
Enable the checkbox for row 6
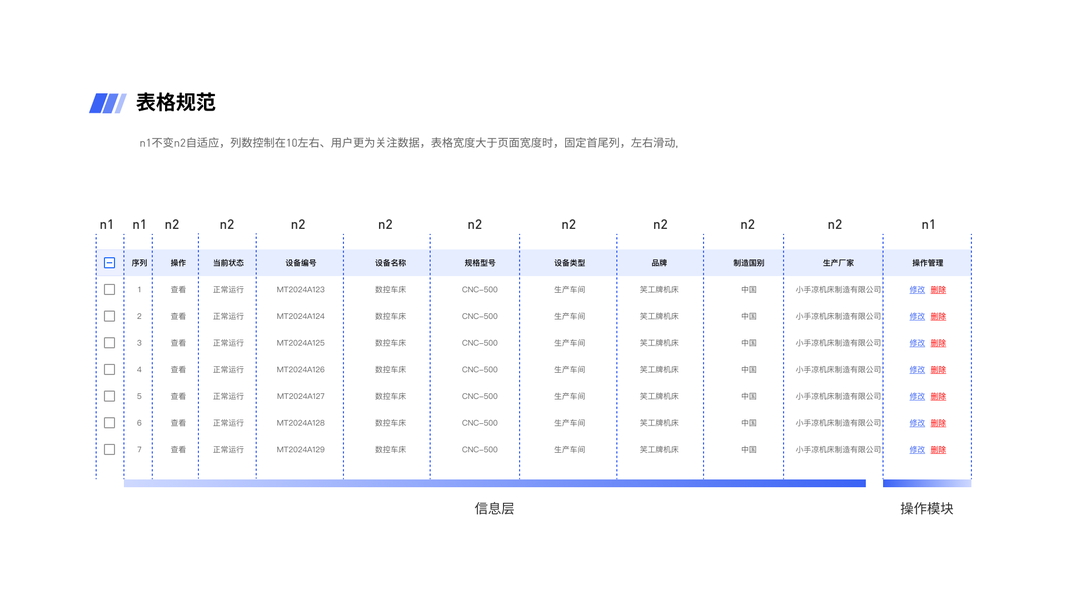pyautogui.click(x=110, y=422)
